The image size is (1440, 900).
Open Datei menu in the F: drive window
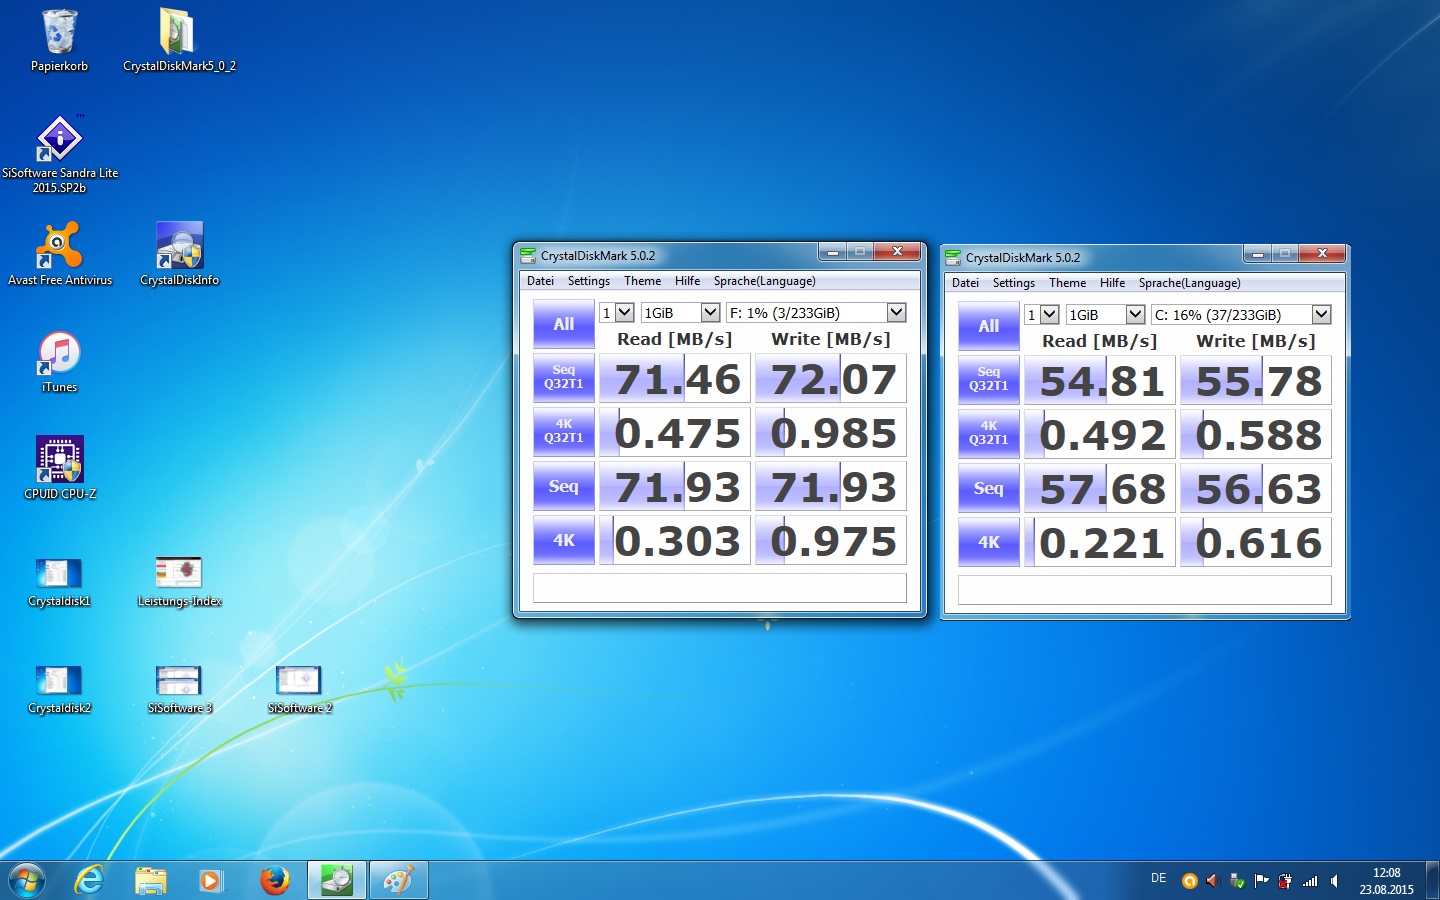click(x=540, y=281)
